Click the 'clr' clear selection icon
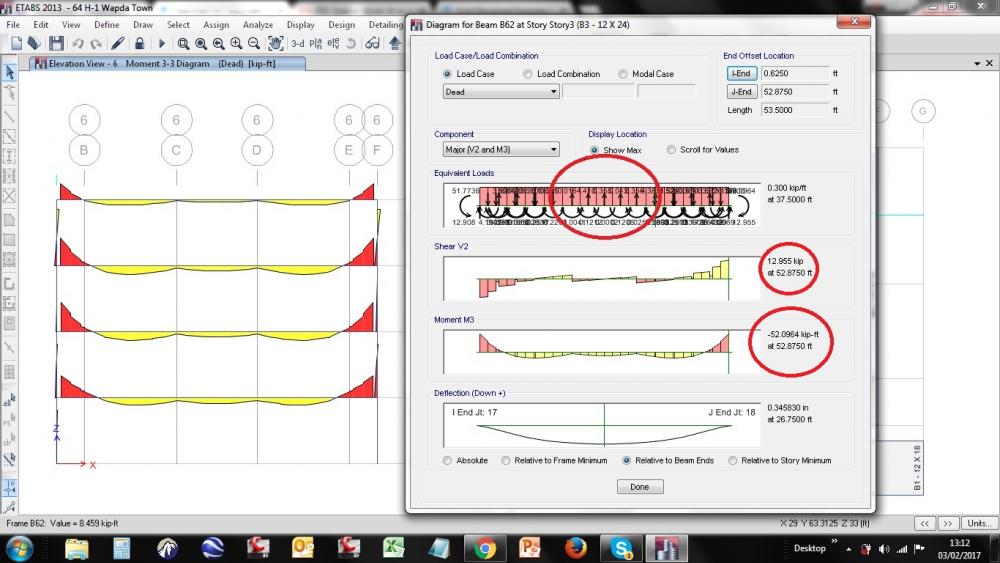1000x563 pixels. coord(10,439)
